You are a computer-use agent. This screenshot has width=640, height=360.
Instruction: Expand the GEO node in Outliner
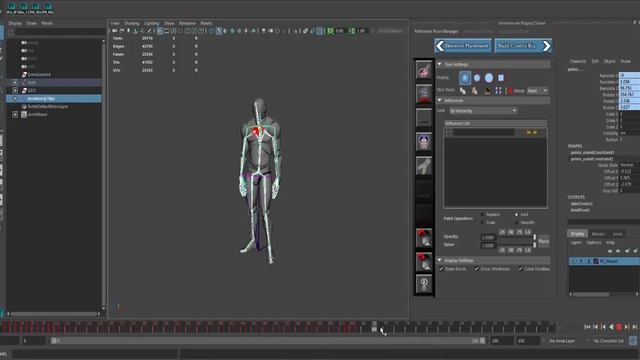[x=15, y=91]
